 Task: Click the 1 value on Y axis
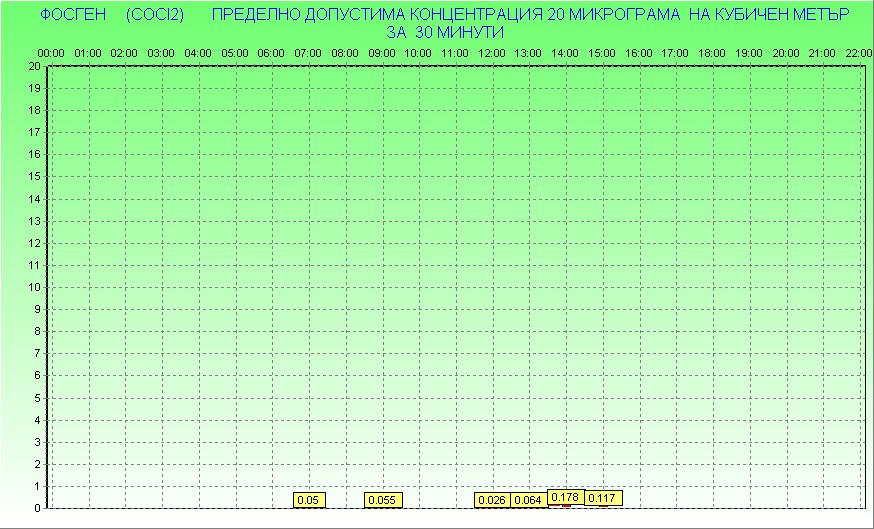(x=38, y=487)
